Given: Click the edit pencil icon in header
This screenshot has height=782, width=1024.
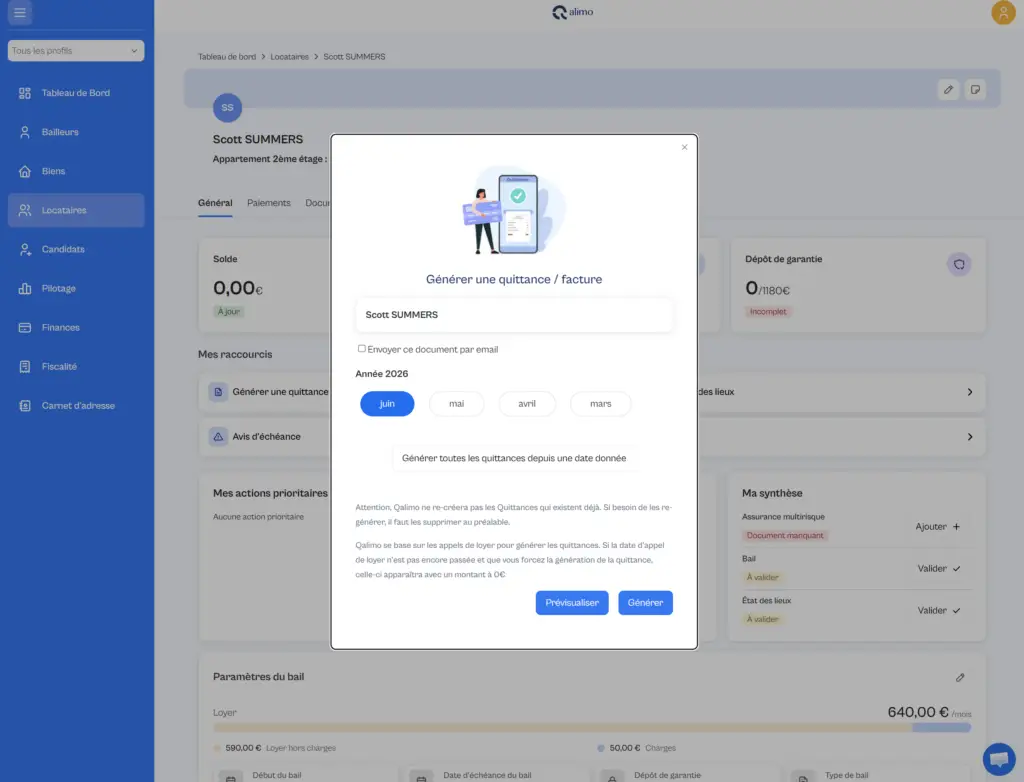Looking at the screenshot, I should point(948,90).
